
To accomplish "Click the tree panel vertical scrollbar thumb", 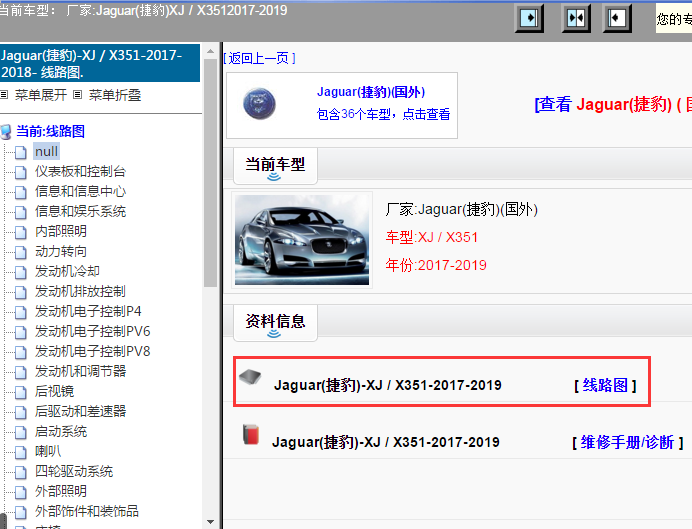I will [211, 173].
